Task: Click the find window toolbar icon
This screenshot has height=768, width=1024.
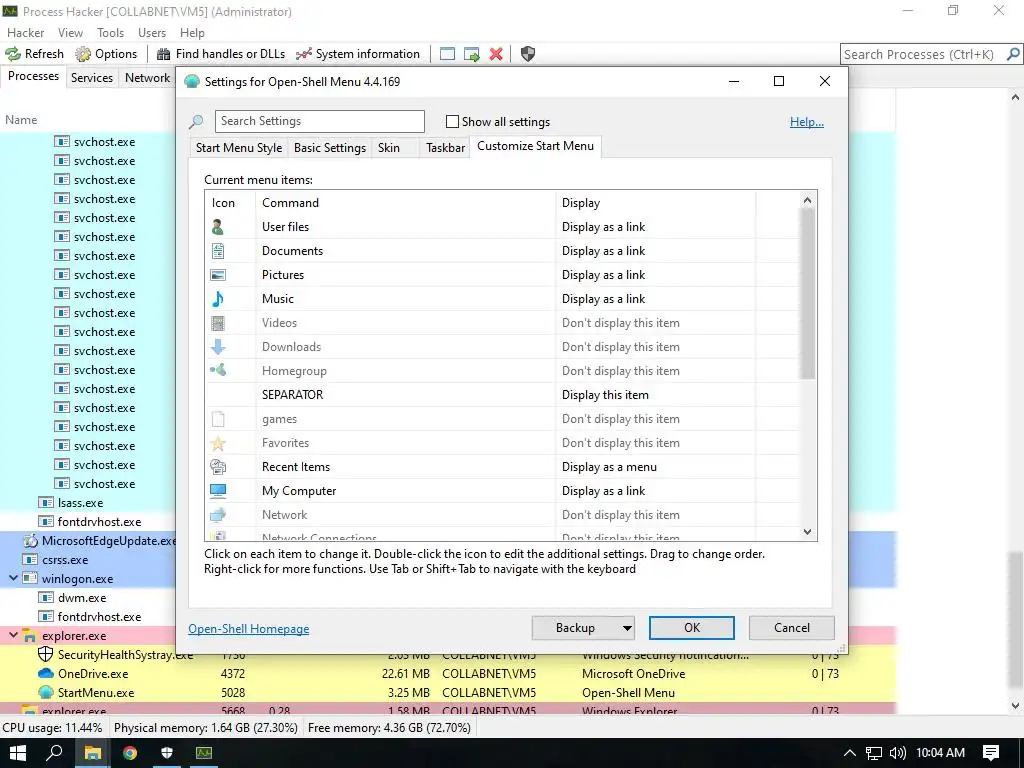Action: tap(447, 54)
